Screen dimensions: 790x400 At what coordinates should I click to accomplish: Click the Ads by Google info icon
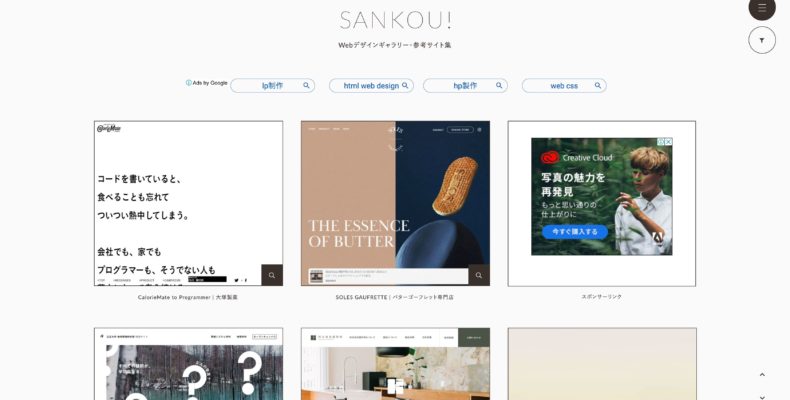point(188,83)
